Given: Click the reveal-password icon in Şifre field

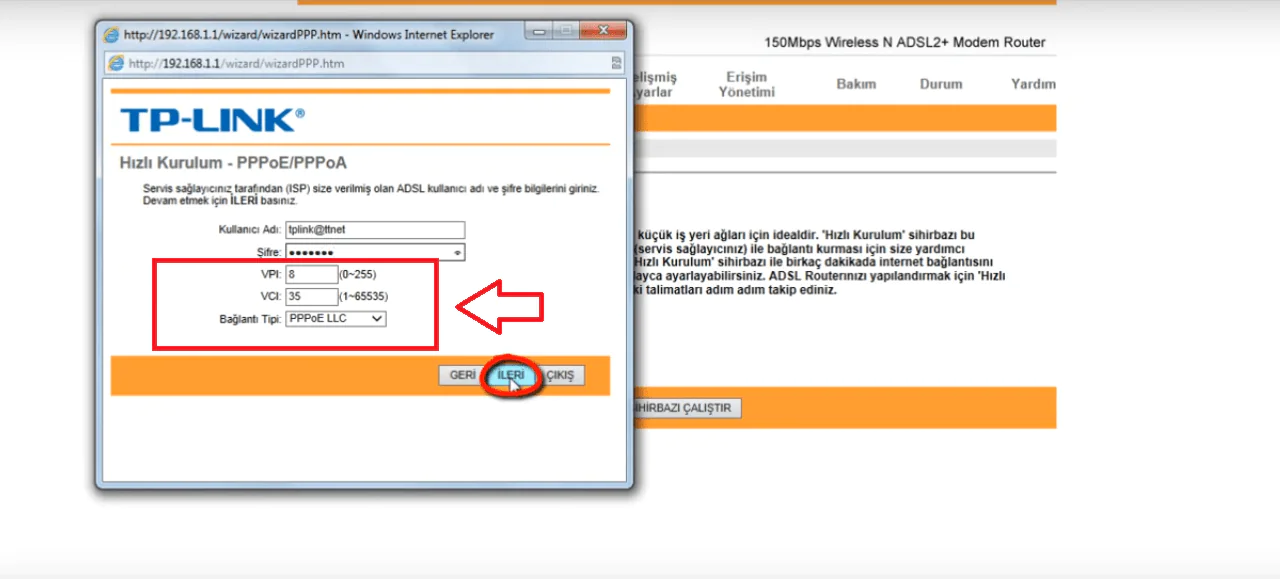Looking at the screenshot, I should point(458,253).
